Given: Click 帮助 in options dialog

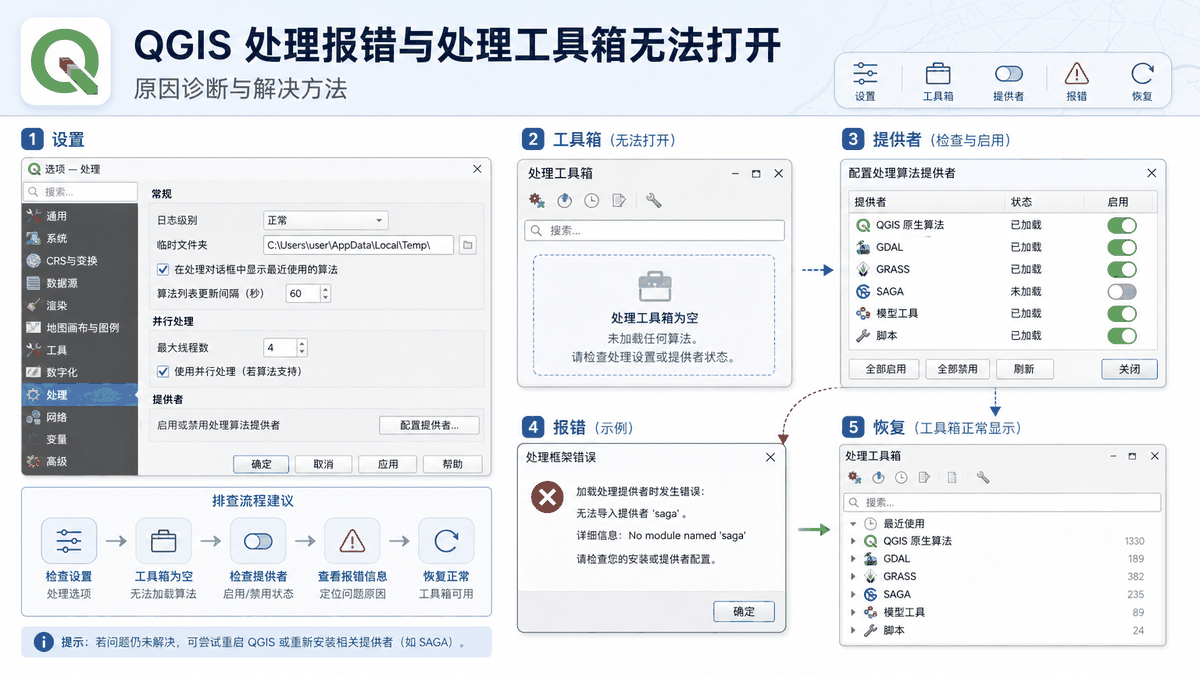Looking at the screenshot, I should pos(452,464).
